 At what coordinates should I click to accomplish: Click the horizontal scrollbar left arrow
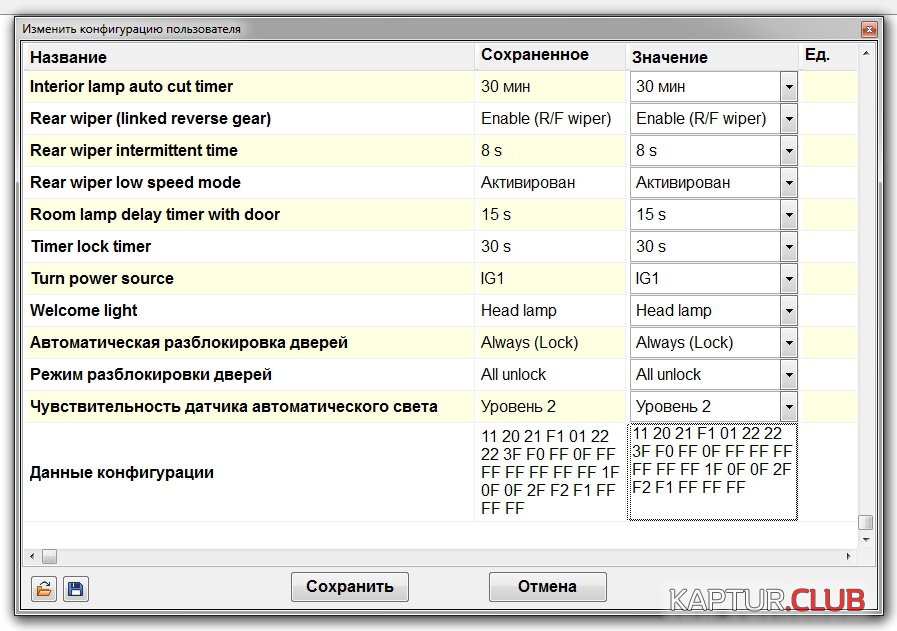pyautogui.click(x=32, y=556)
